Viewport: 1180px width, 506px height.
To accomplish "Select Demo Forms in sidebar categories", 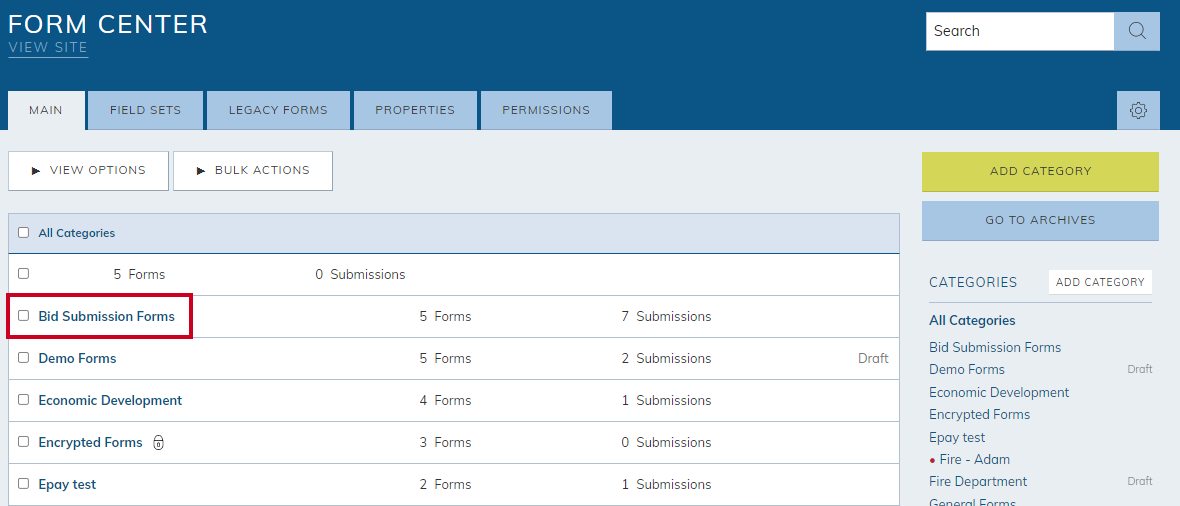I will [967, 370].
